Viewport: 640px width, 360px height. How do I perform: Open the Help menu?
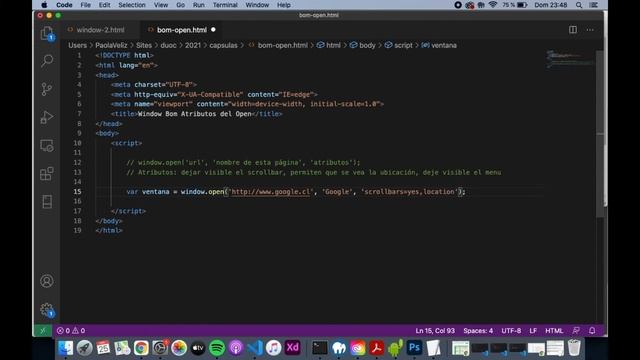click(x=284, y=5)
